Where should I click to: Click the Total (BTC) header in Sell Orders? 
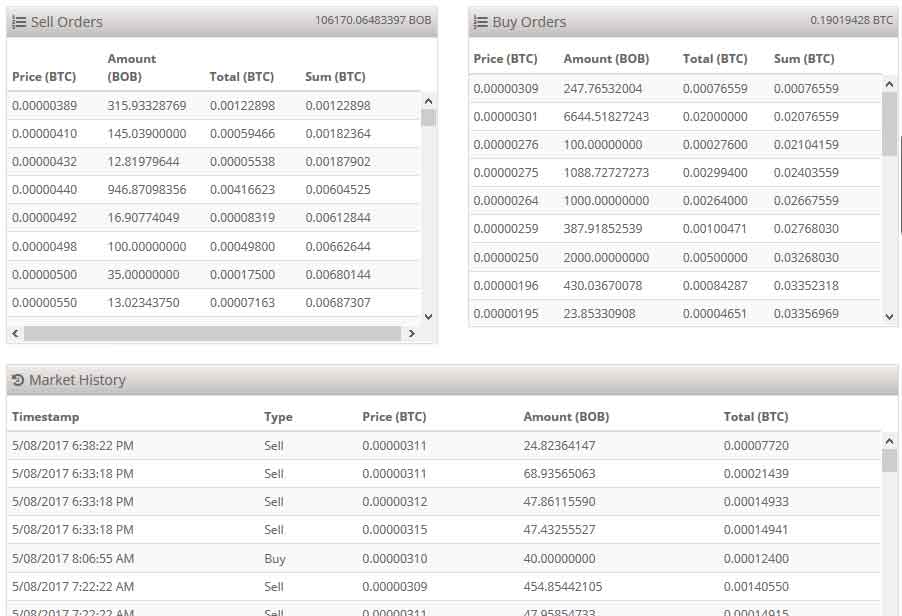tap(242, 76)
